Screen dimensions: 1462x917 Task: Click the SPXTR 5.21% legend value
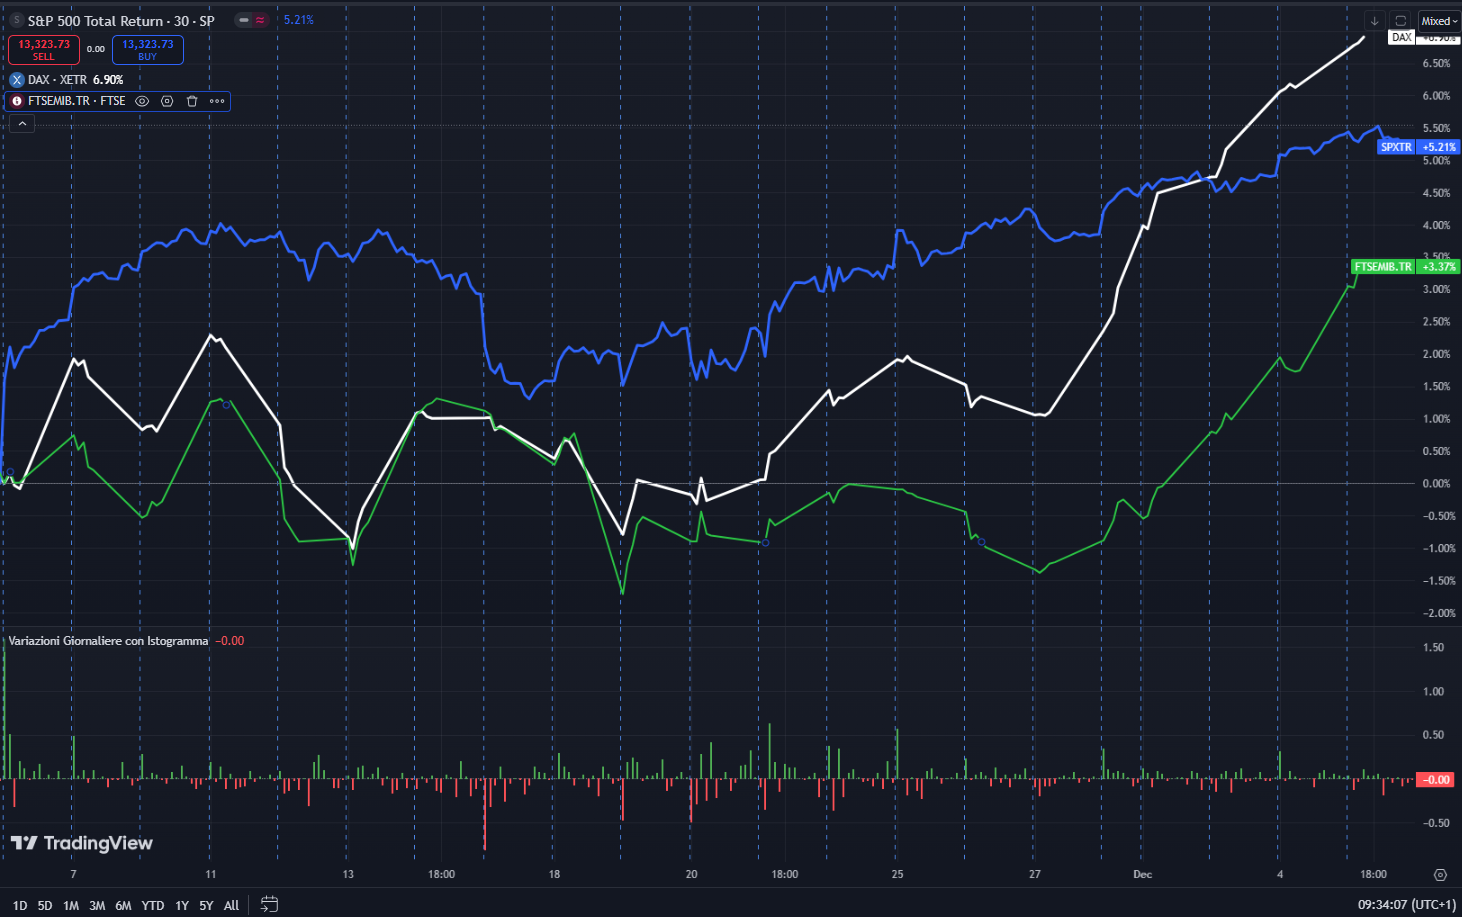pyautogui.click(x=298, y=20)
